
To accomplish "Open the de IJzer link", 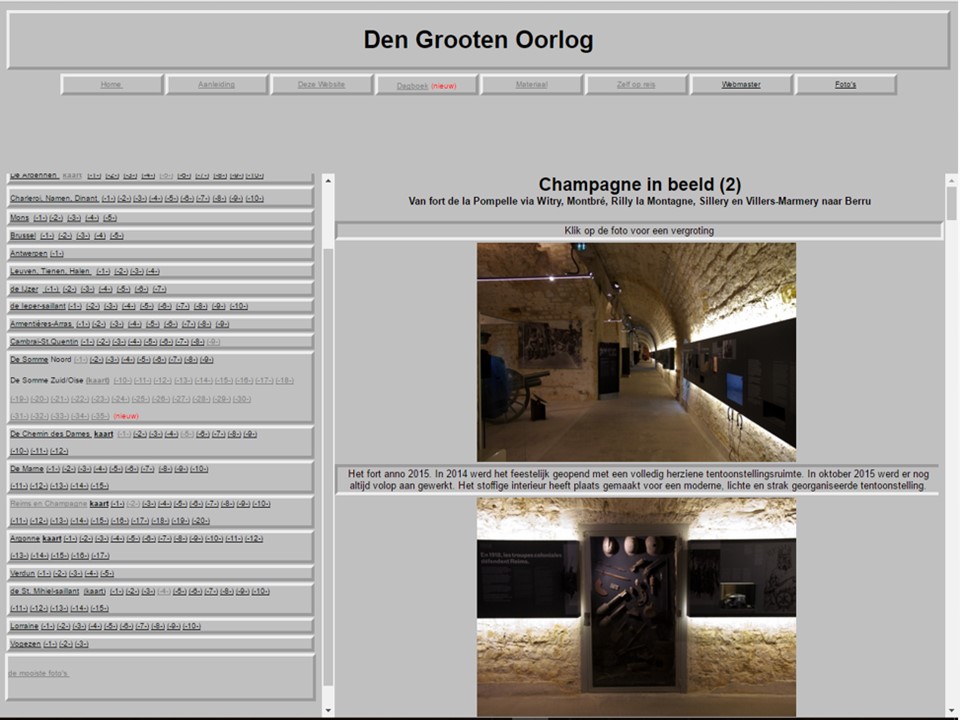I will 24,289.
